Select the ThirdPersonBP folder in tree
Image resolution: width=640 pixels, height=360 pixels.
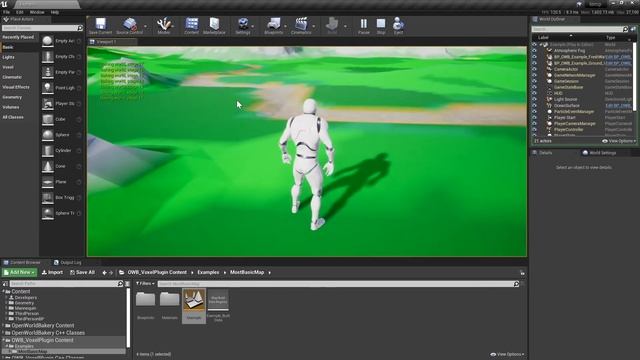[x=29, y=319]
